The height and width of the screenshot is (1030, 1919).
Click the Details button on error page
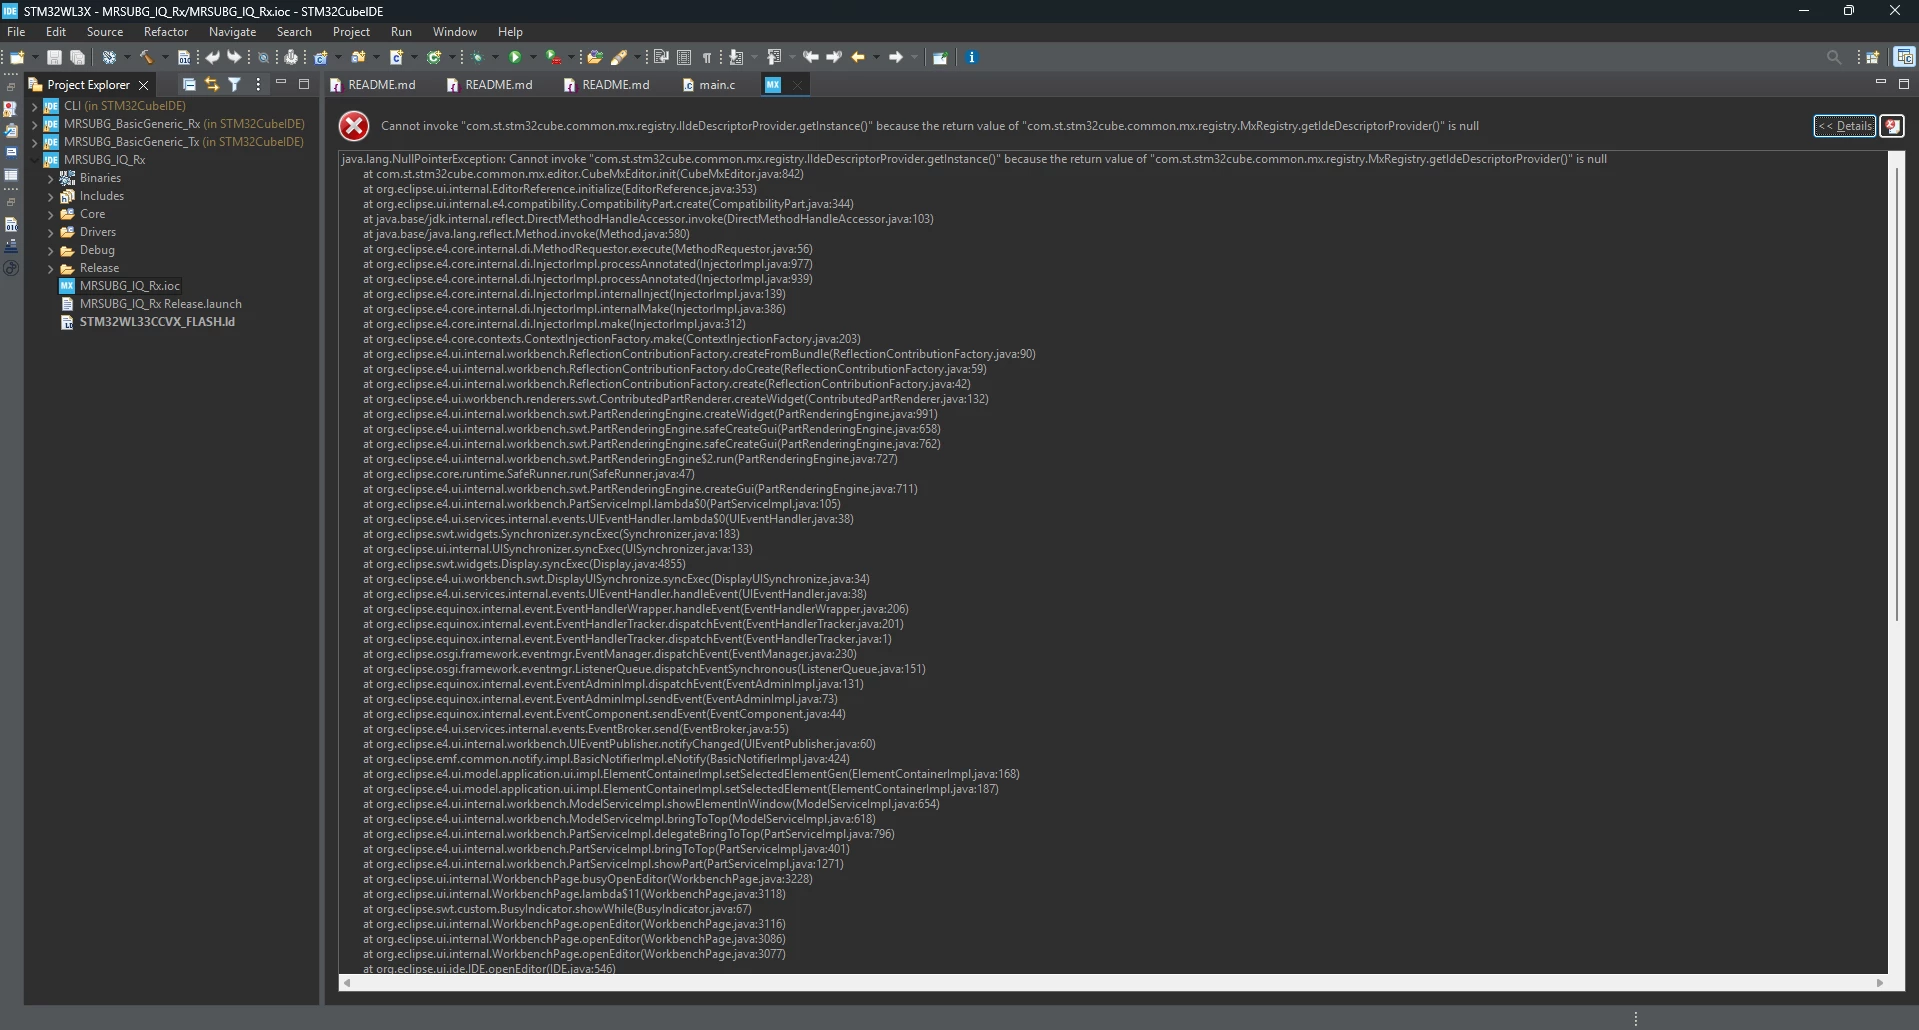click(1844, 126)
